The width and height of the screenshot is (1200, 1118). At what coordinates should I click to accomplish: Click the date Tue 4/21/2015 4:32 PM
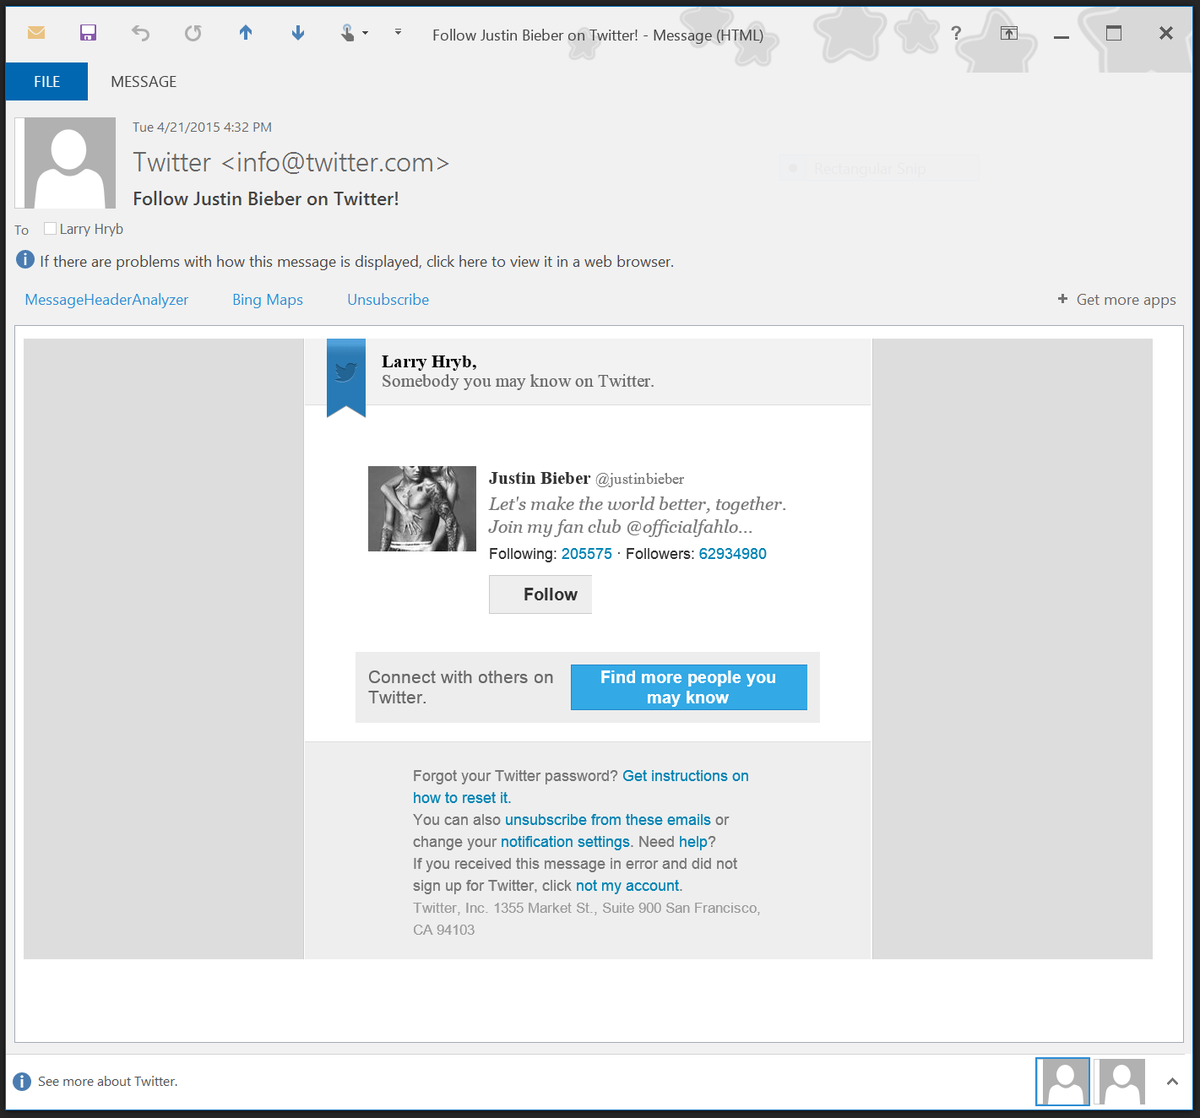coord(202,127)
